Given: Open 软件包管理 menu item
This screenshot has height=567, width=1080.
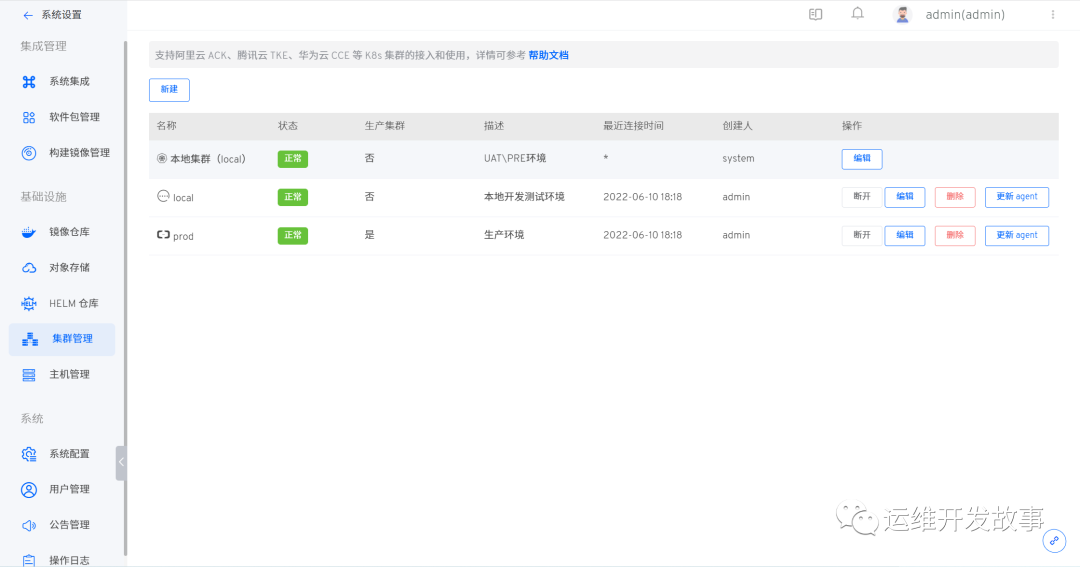Looking at the screenshot, I should pos(74,118).
